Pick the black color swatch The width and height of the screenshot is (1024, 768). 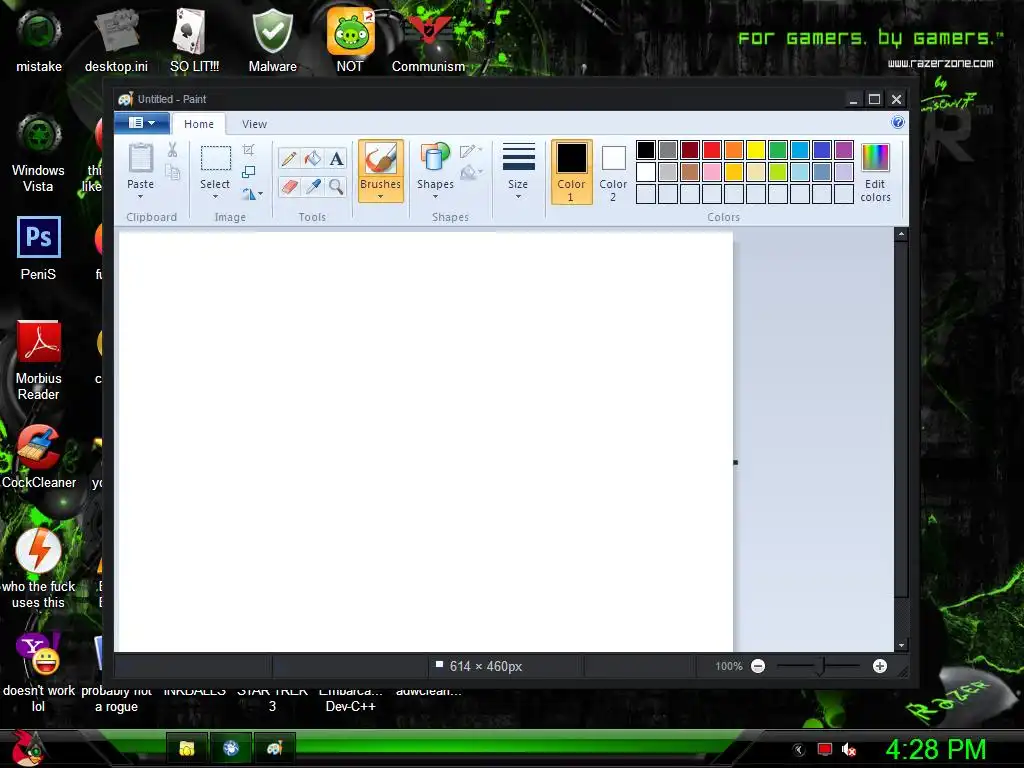(x=646, y=150)
